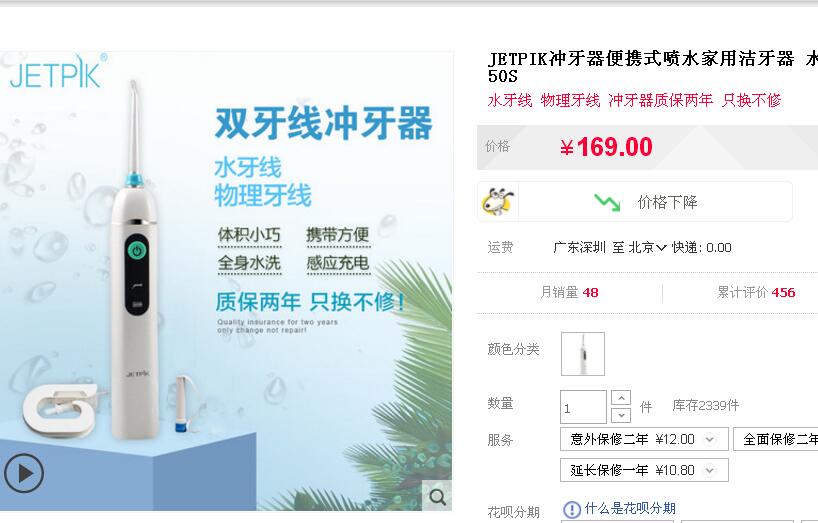Viewport: 818px width, 523px height.
Task: View the 累计评价 456 reviews
Action: [756, 293]
